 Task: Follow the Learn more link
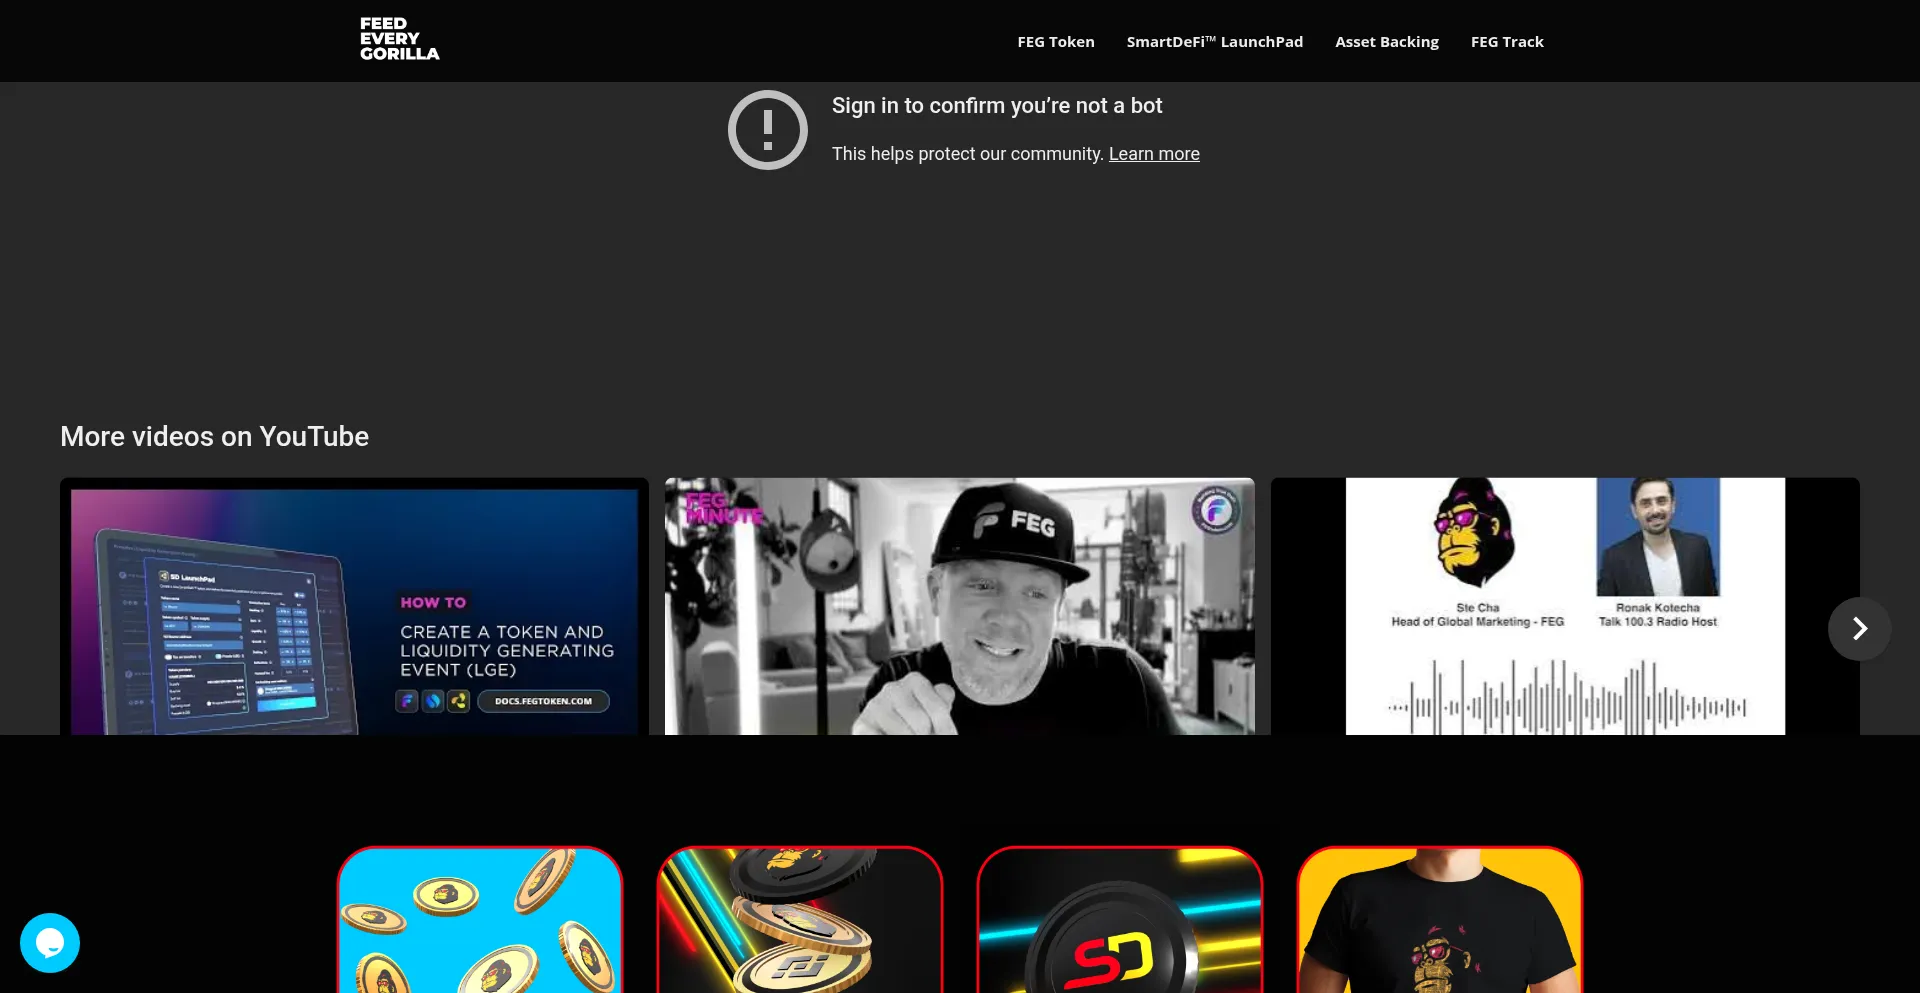[1153, 154]
